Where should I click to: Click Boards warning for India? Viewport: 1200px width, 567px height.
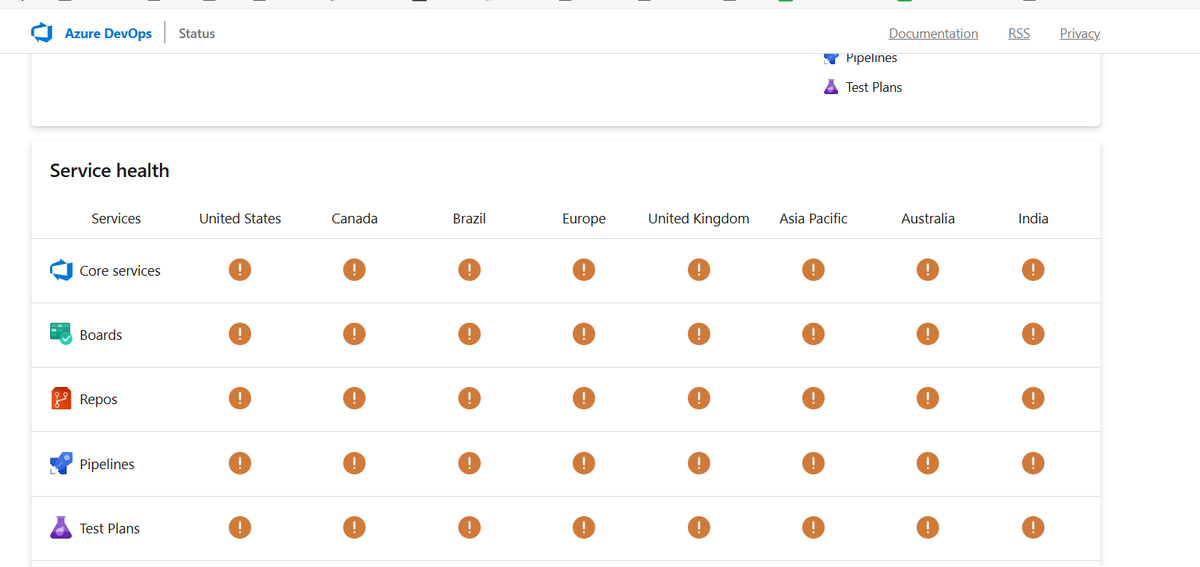[x=1033, y=334]
